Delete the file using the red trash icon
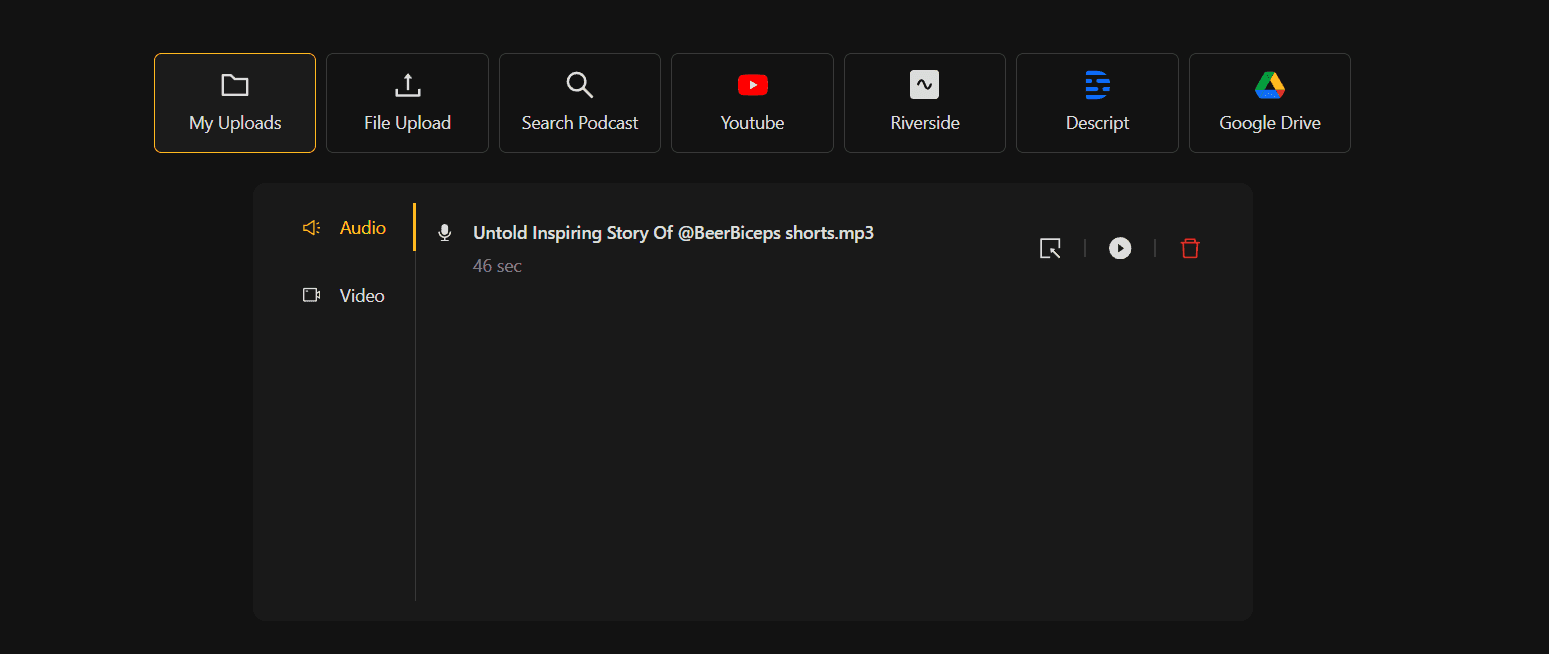This screenshot has width=1549, height=654. pyautogui.click(x=1190, y=248)
